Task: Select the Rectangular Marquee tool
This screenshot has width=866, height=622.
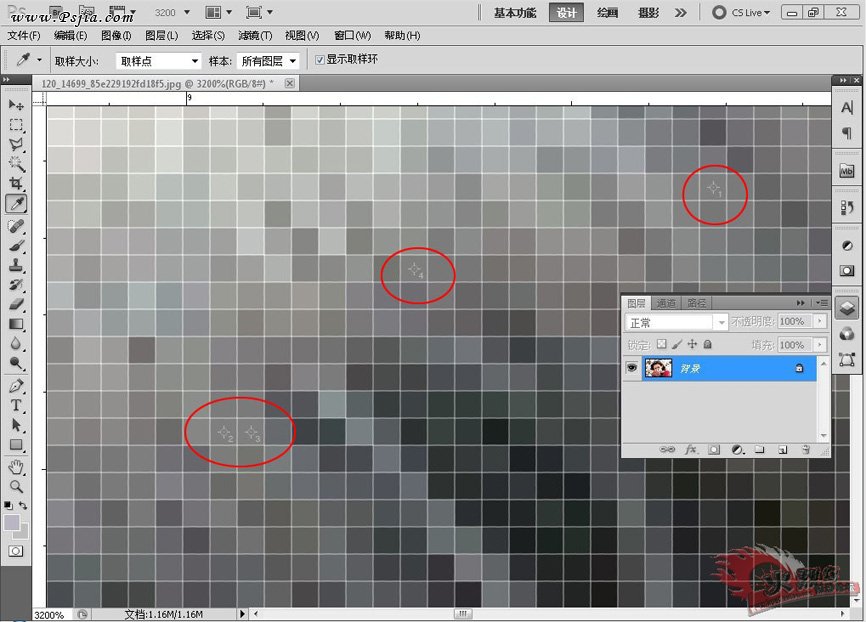Action: 16,125
